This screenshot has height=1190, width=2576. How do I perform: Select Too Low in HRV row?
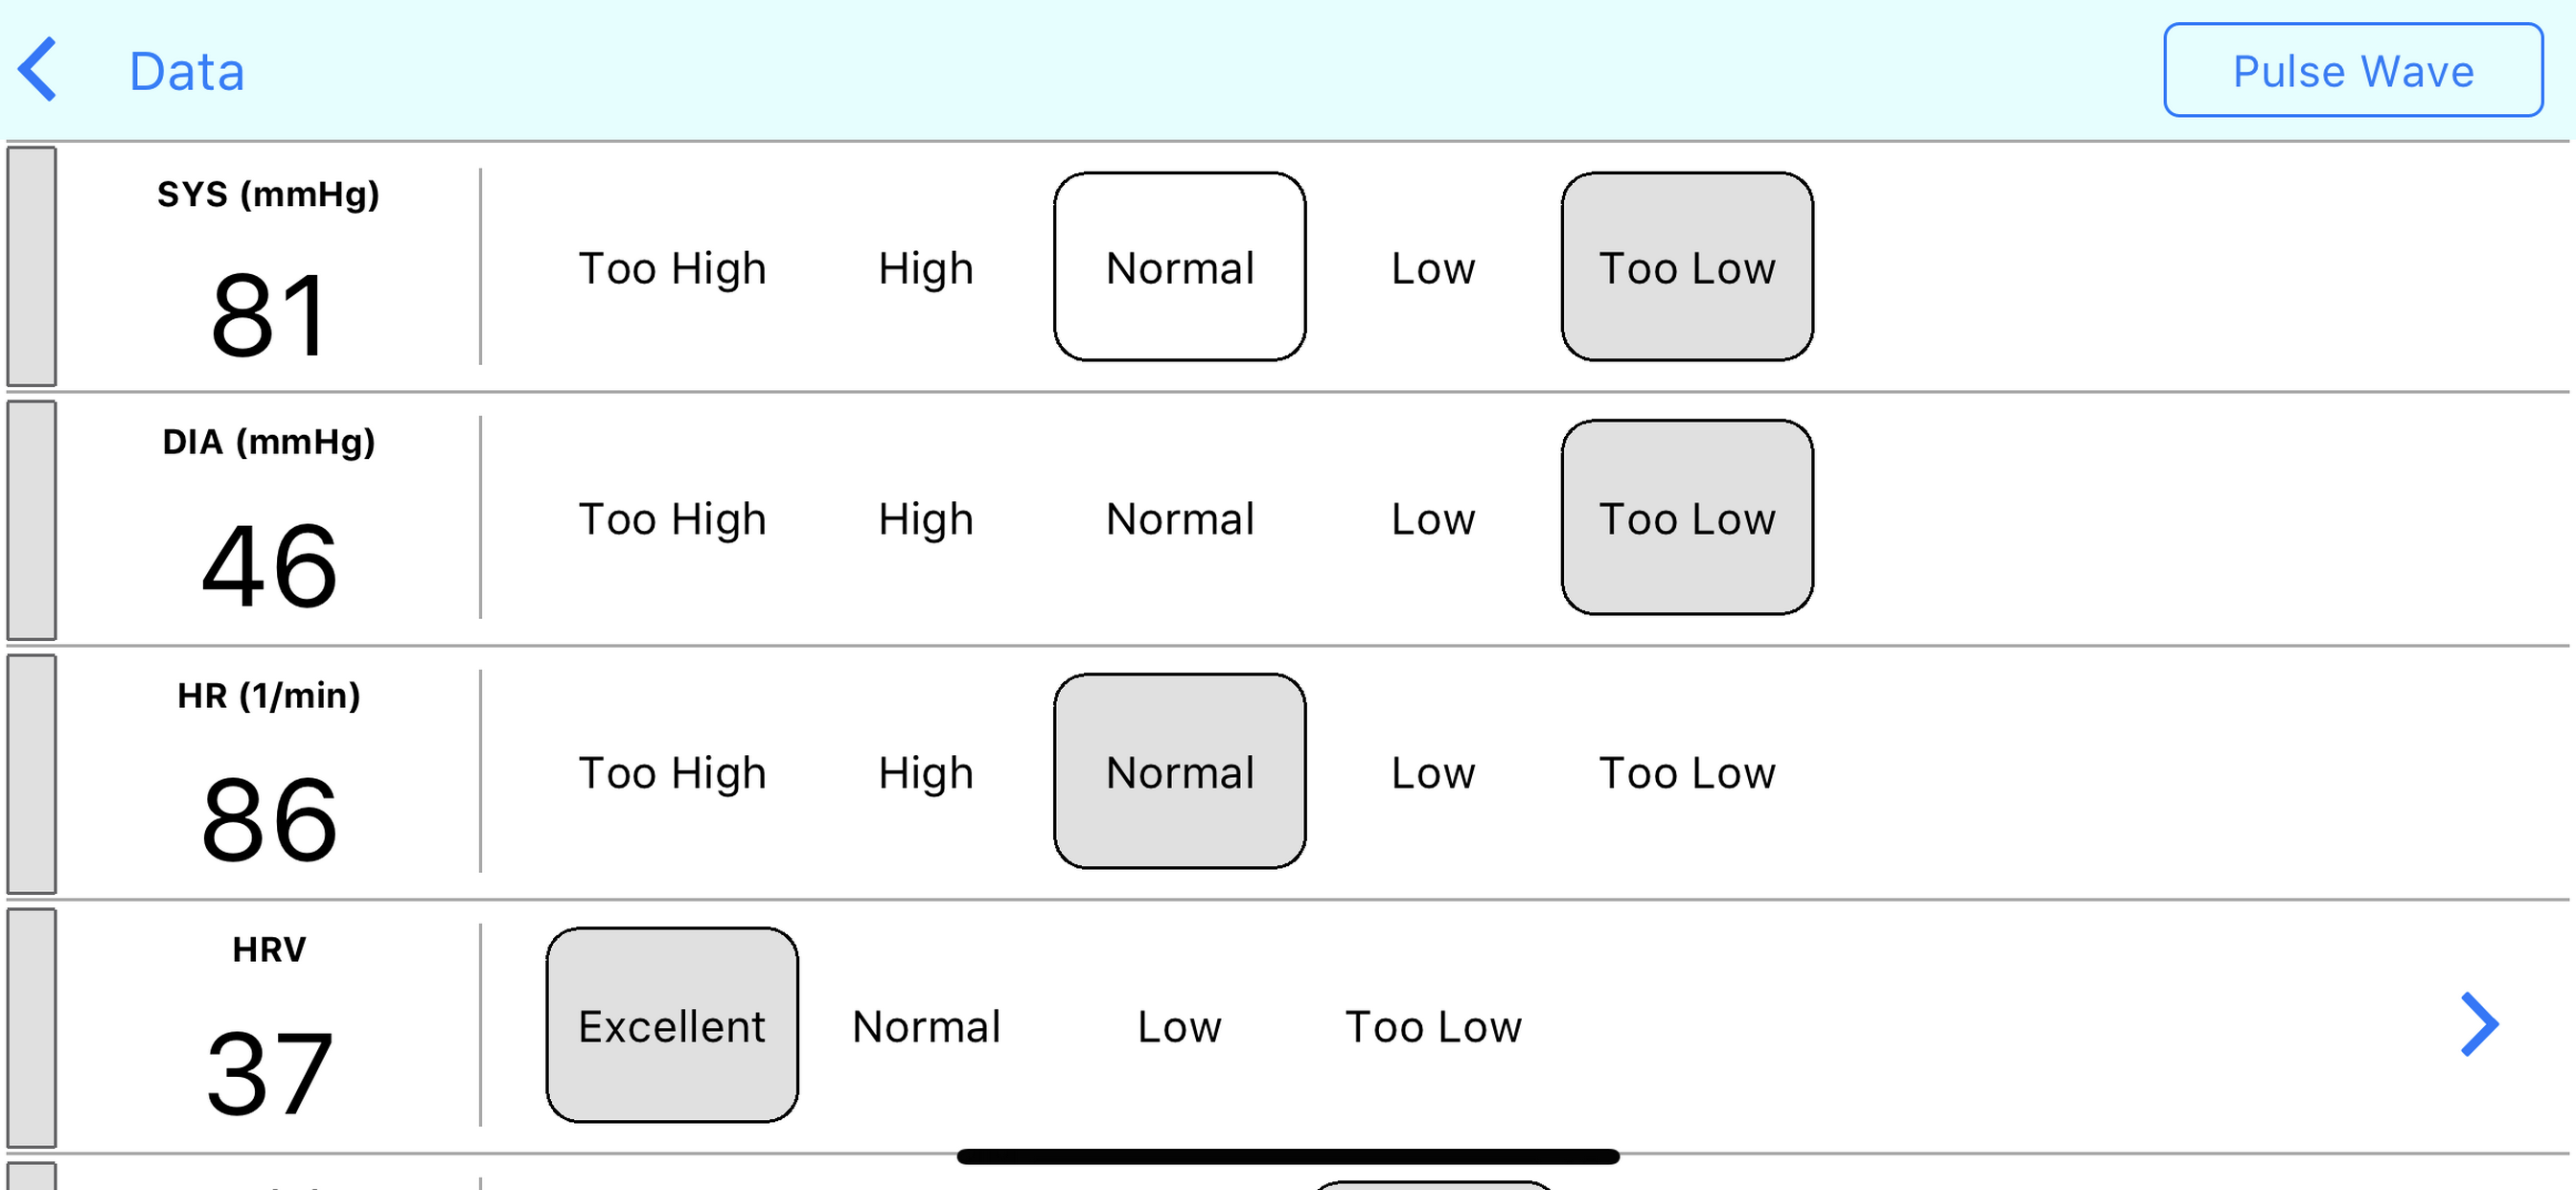tap(1432, 1026)
